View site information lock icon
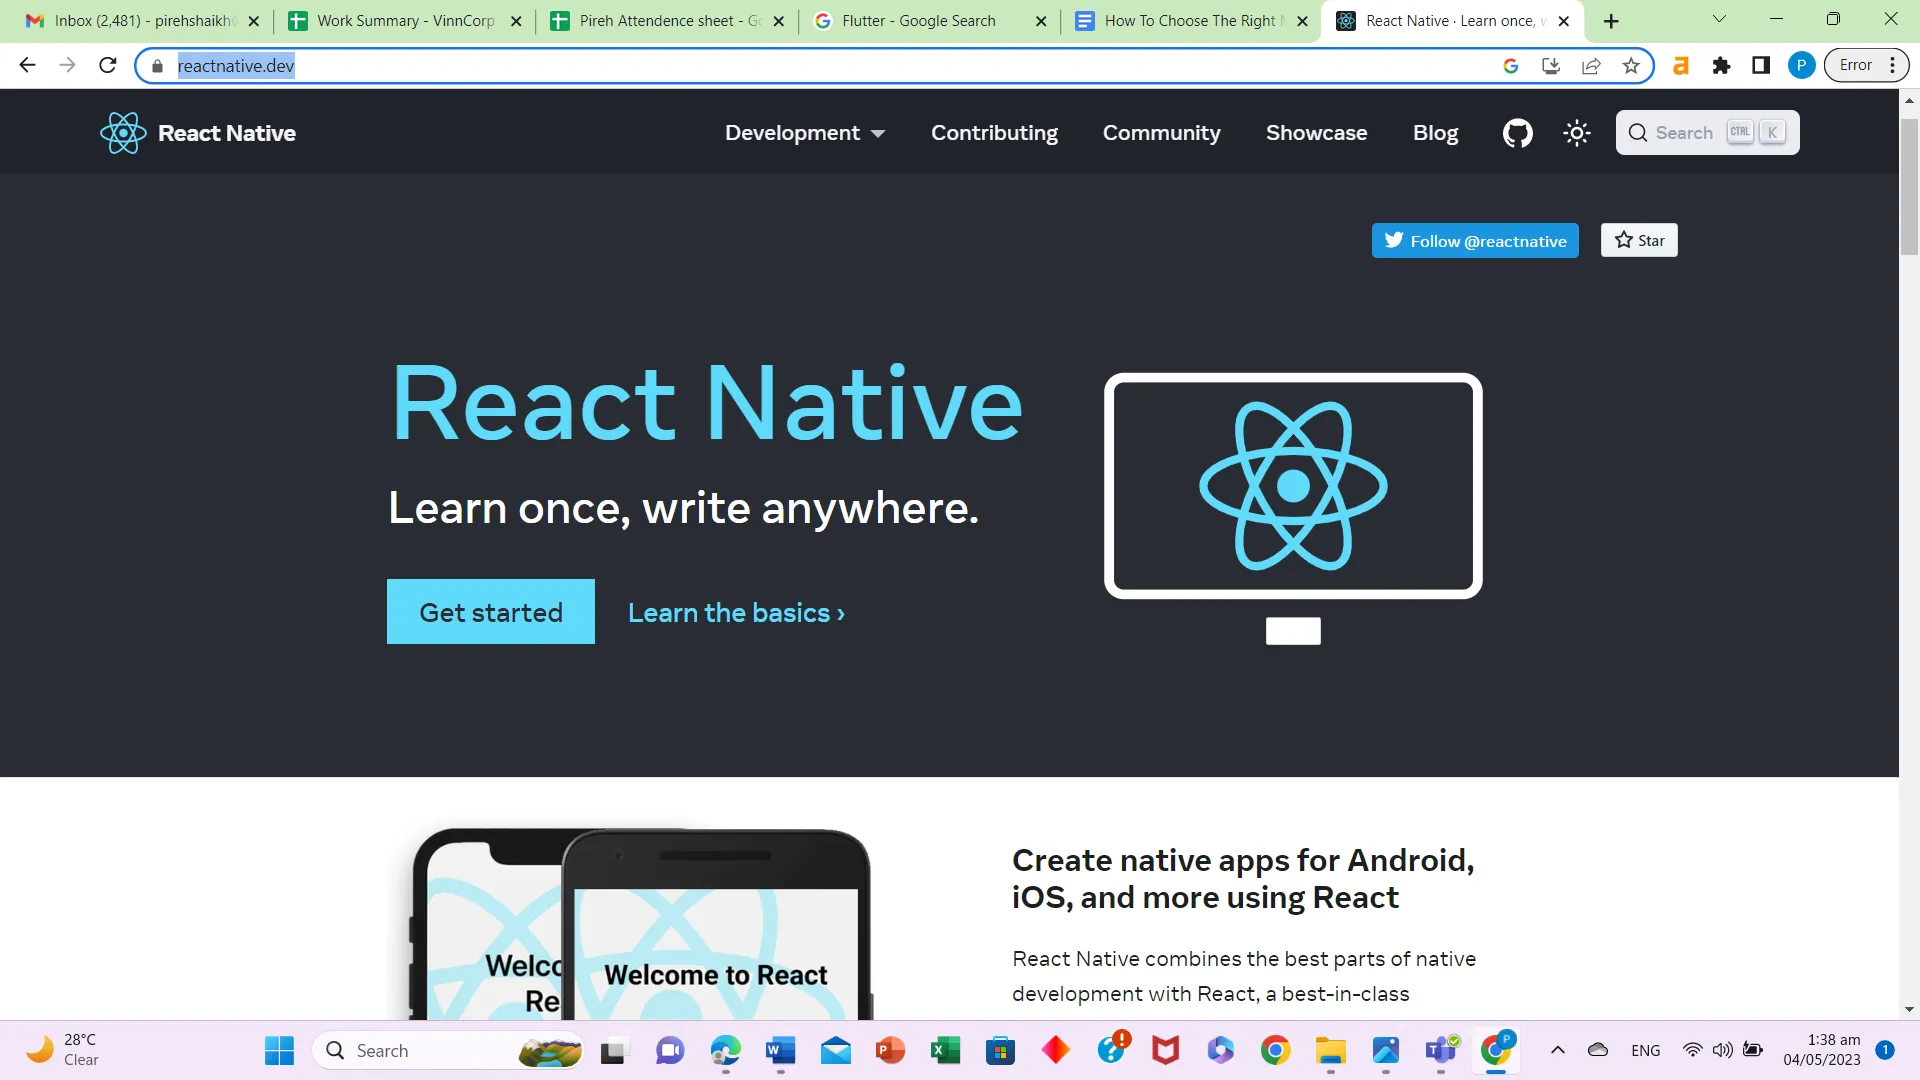This screenshot has width=1920, height=1080. 157,66
